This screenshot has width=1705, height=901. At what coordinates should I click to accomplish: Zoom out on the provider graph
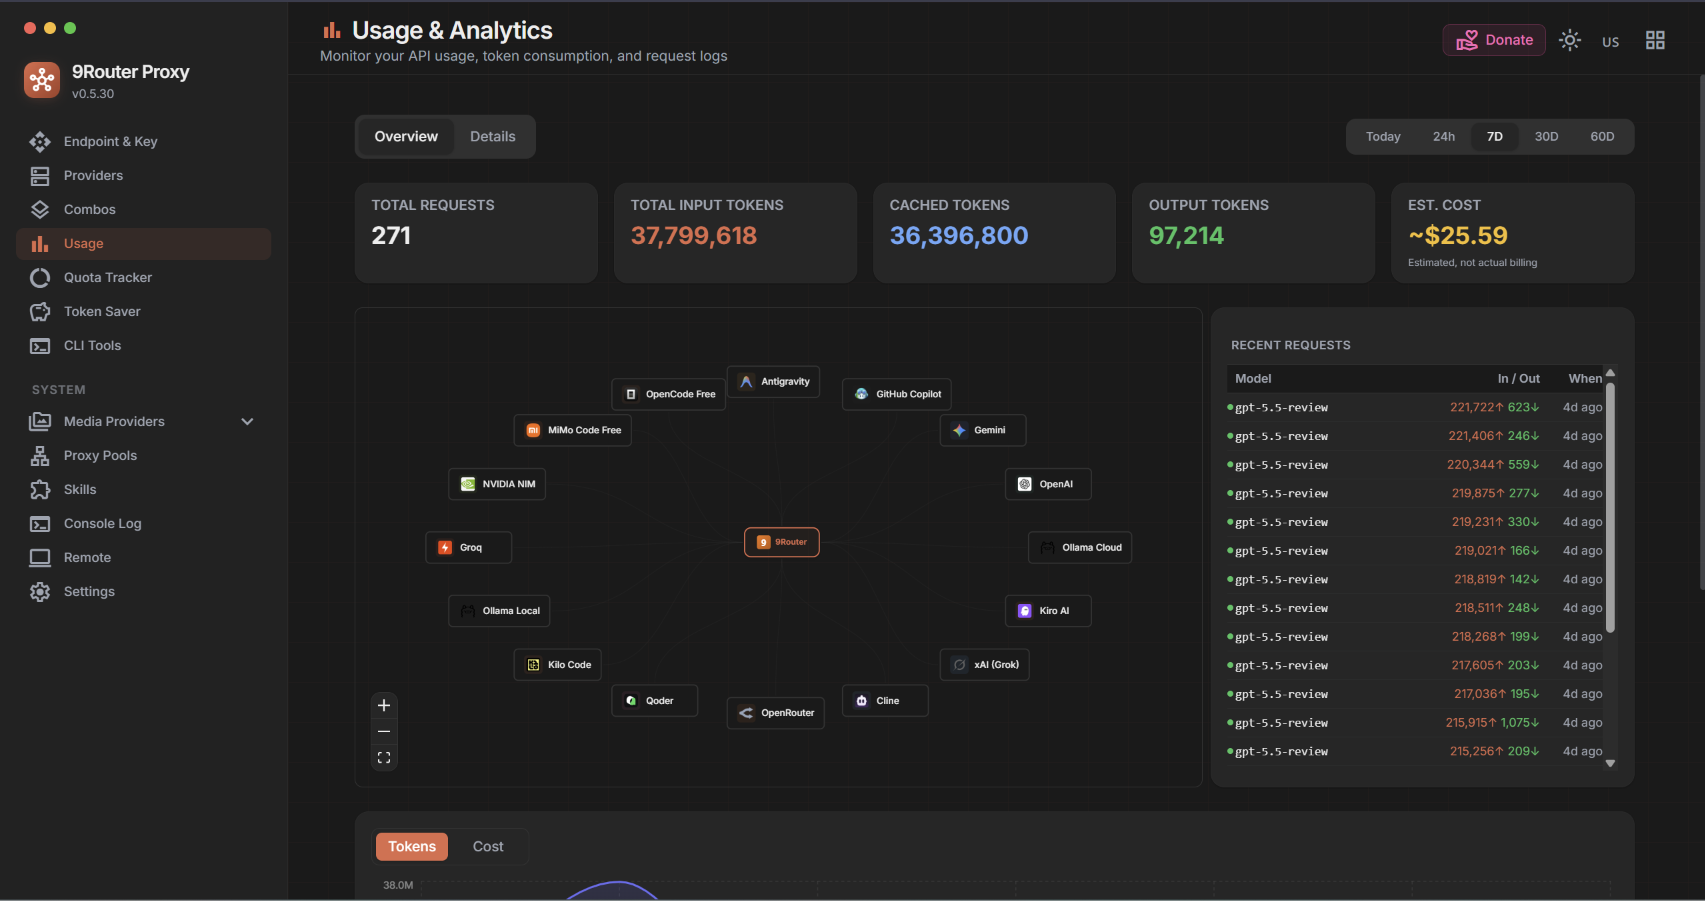tap(384, 732)
